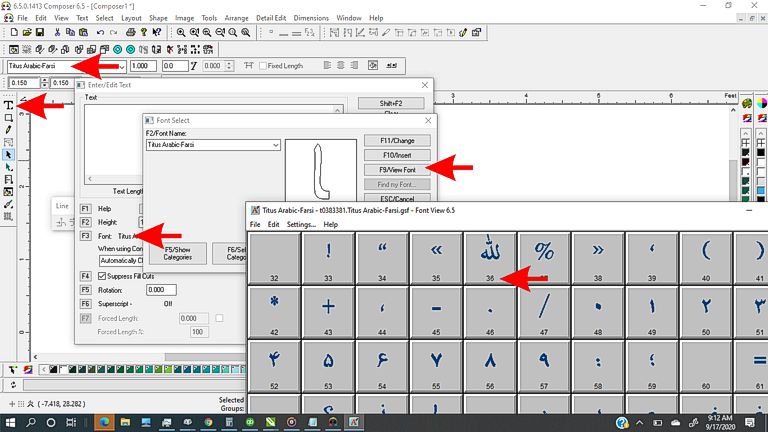Click center text justification icon
This screenshot has width=768, height=432.
click(x=341, y=65)
